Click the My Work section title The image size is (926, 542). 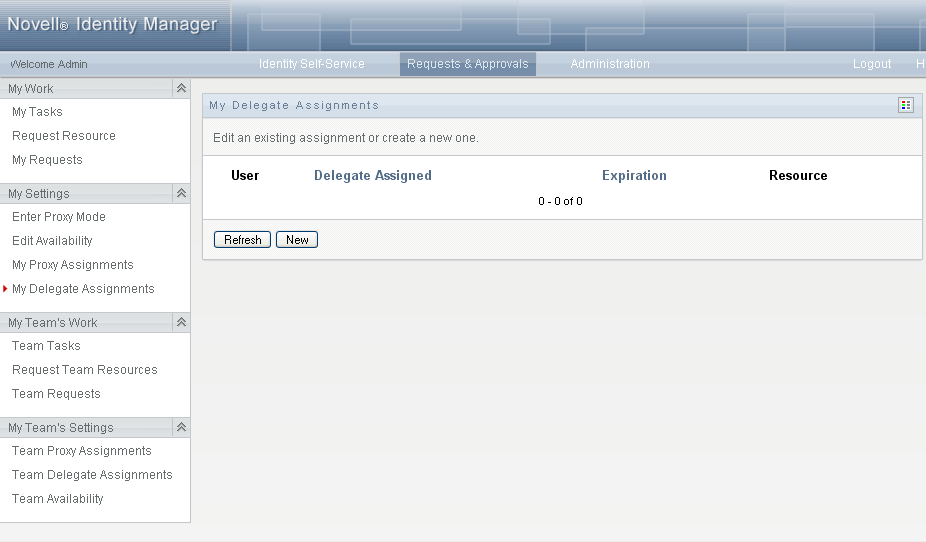coord(31,89)
